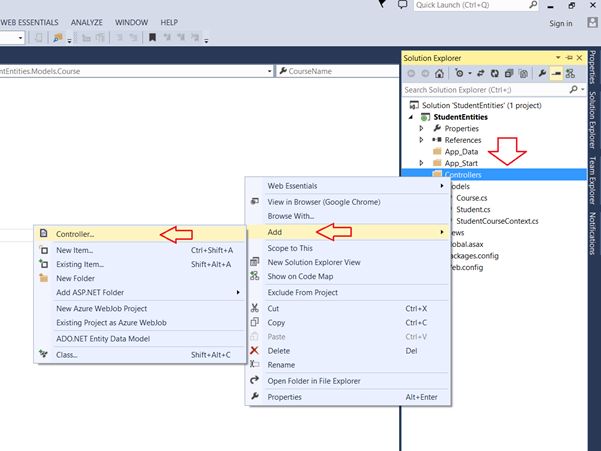Open the HELP menu
The image size is (601, 451).
click(x=169, y=23)
